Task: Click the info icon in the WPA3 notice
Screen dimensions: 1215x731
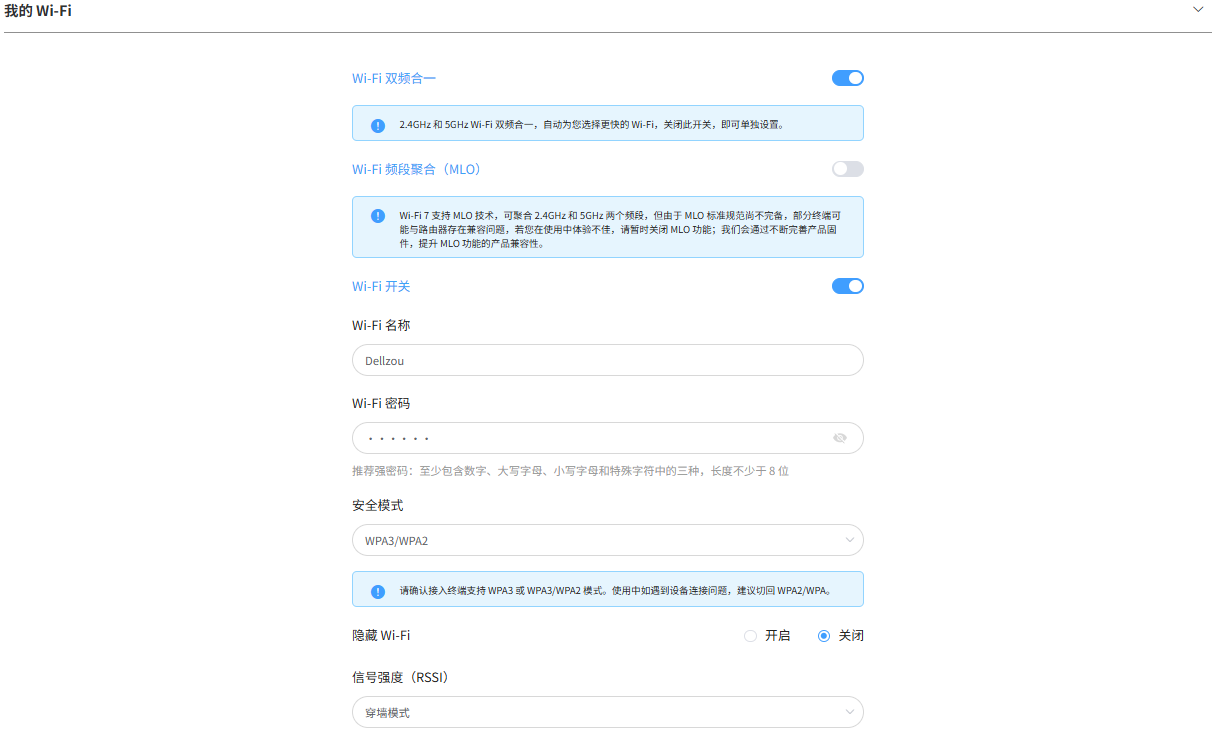Action: (x=378, y=591)
